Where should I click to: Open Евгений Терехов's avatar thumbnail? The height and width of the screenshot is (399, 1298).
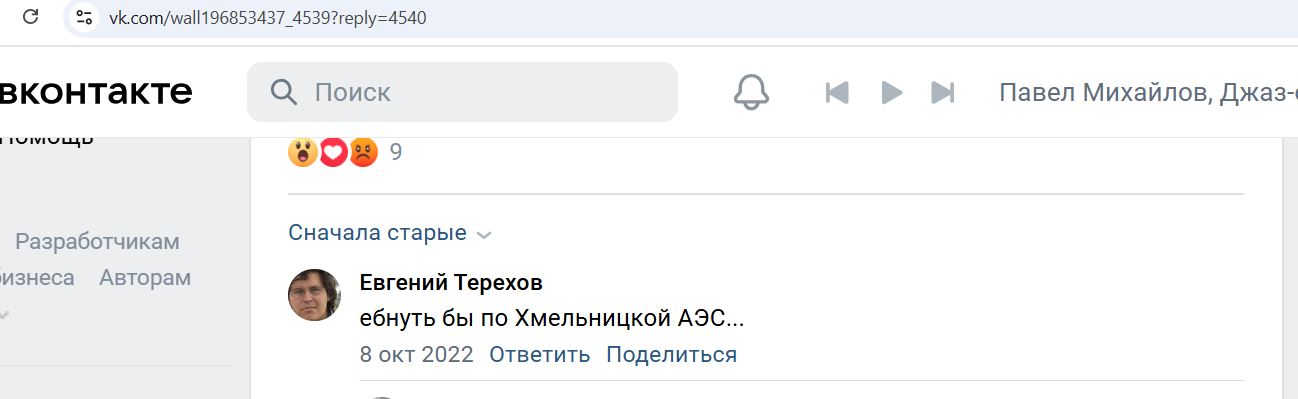pyautogui.click(x=315, y=295)
